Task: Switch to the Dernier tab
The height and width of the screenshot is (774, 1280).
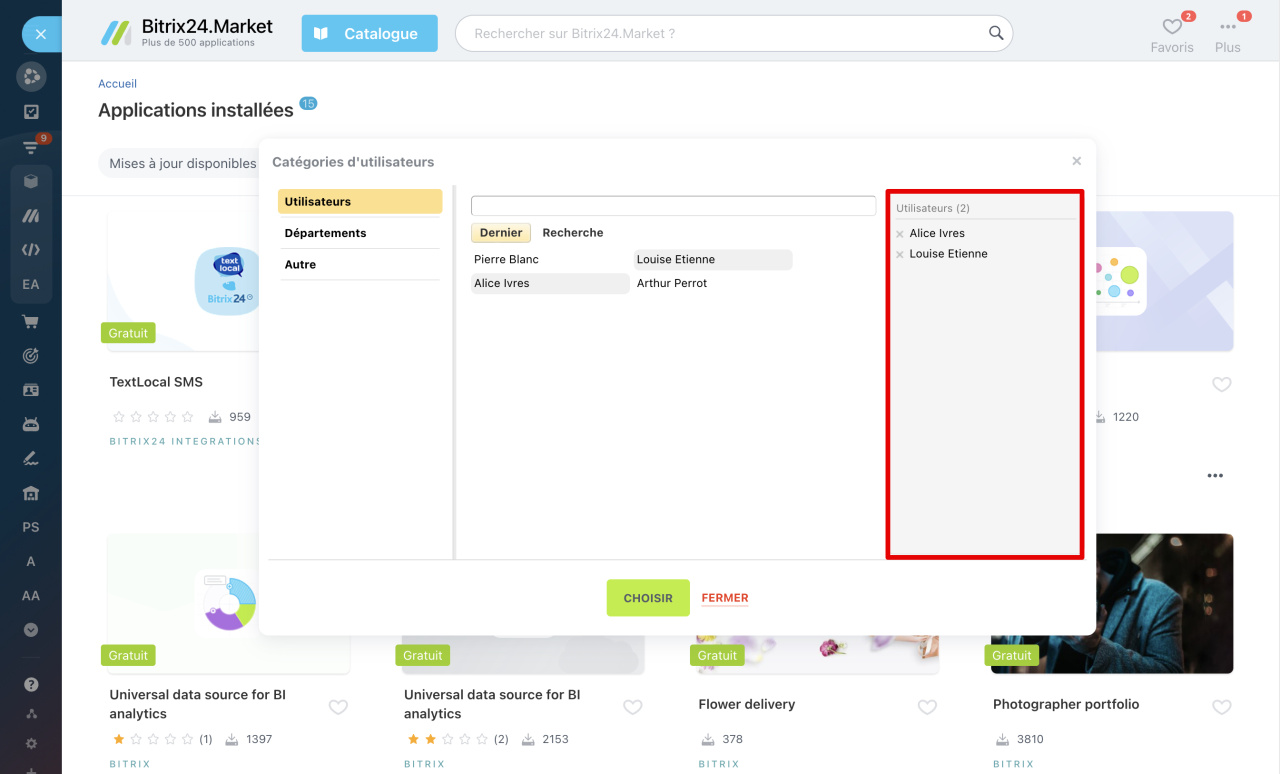Action: [501, 233]
